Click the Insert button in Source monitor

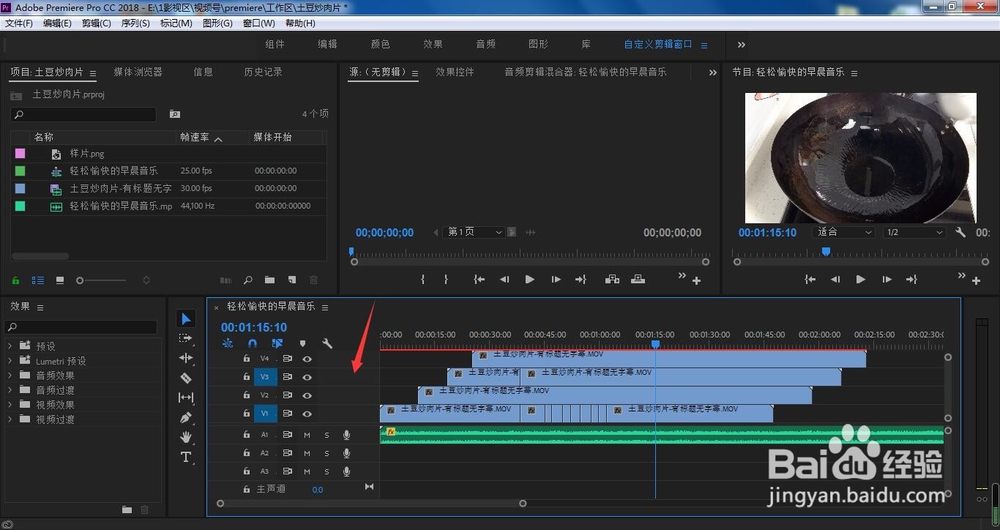(x=612, y=279)
